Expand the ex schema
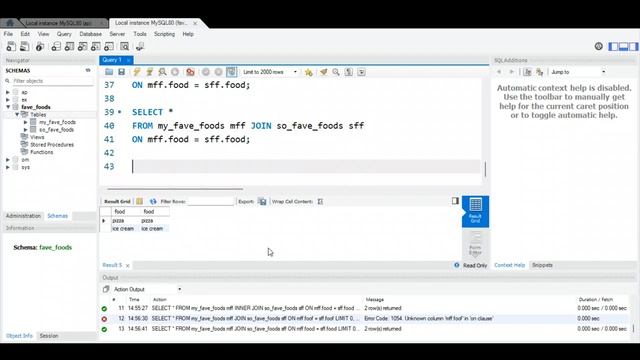Screen dimensions: 640x360 8,100
